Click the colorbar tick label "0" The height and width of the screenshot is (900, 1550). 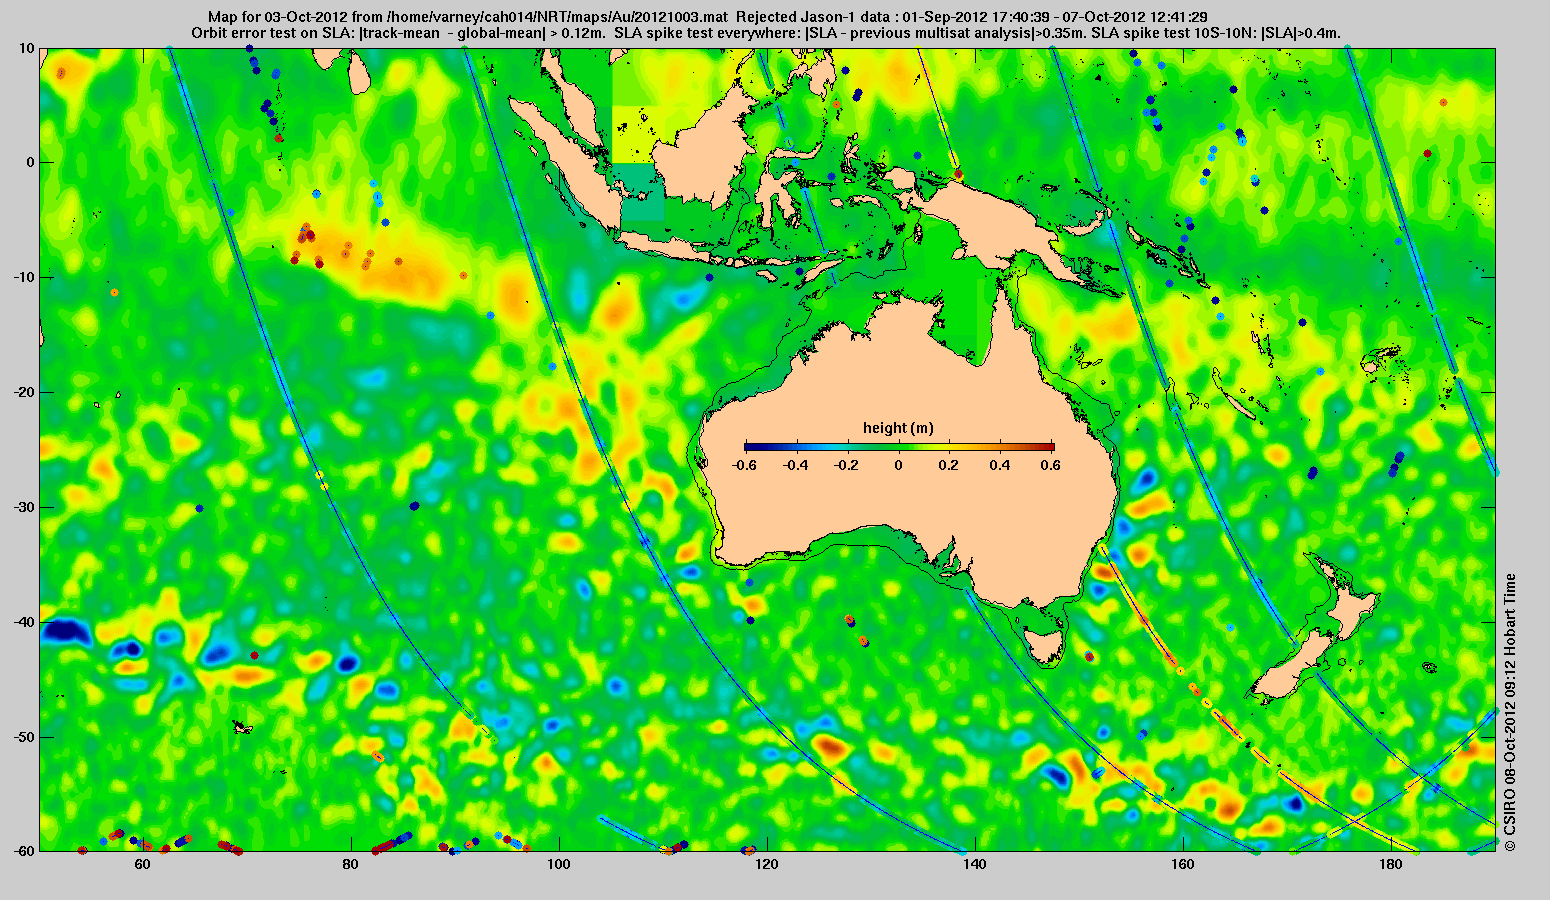coord(899,465)
